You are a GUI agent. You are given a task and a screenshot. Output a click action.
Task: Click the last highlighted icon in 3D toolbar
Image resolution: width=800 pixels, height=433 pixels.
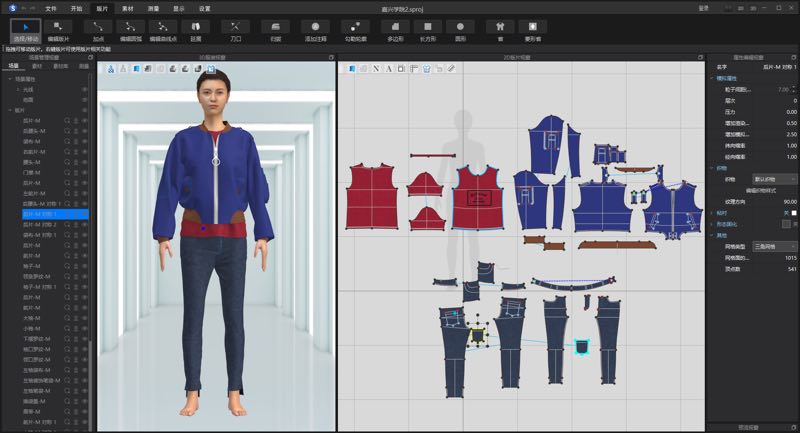(x=210, y=69)
